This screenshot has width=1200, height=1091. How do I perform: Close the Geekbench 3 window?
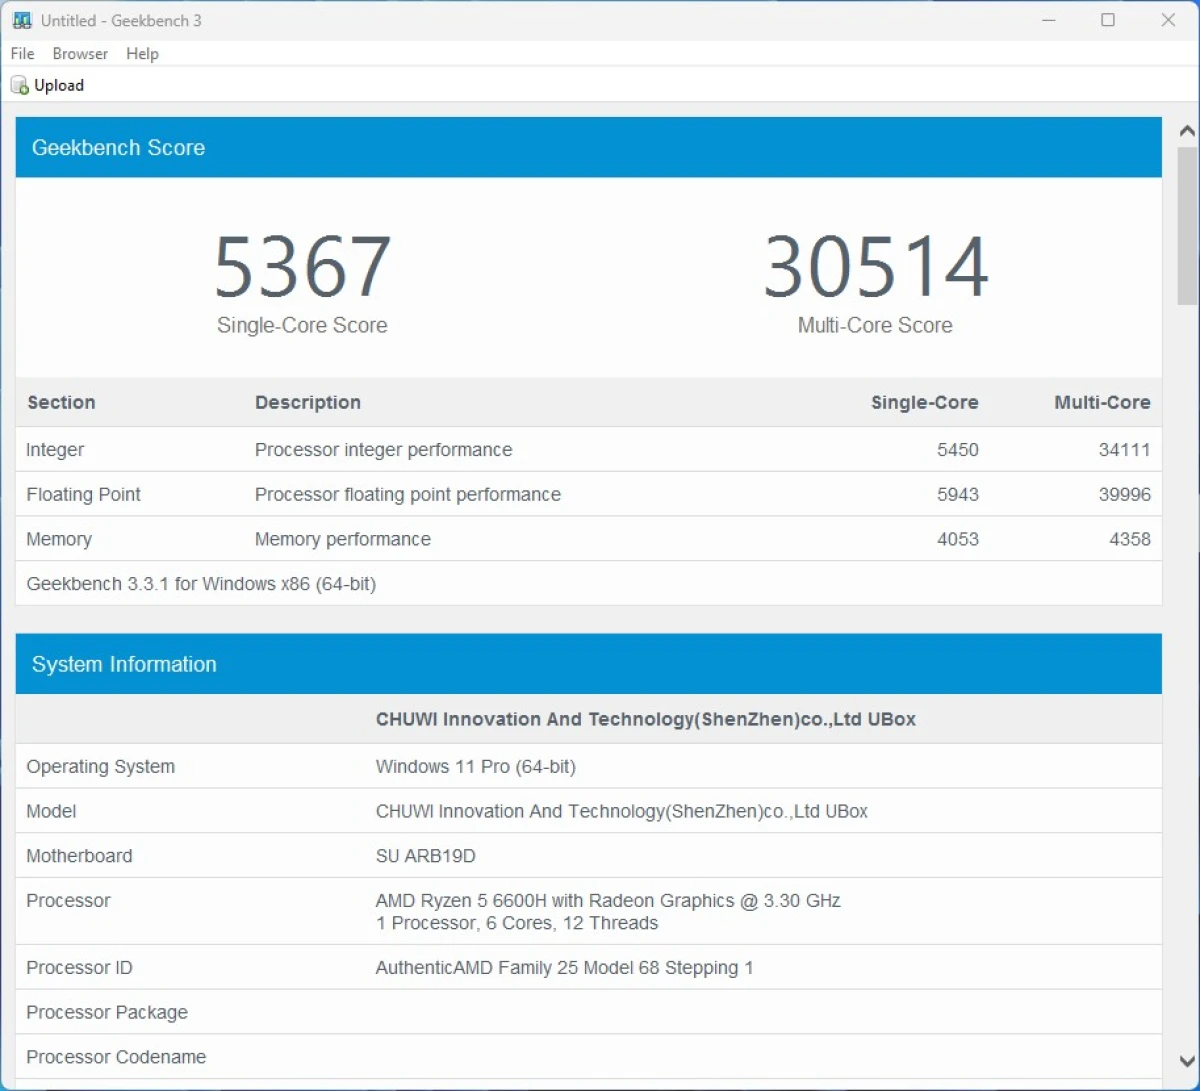click(1168, 20)
